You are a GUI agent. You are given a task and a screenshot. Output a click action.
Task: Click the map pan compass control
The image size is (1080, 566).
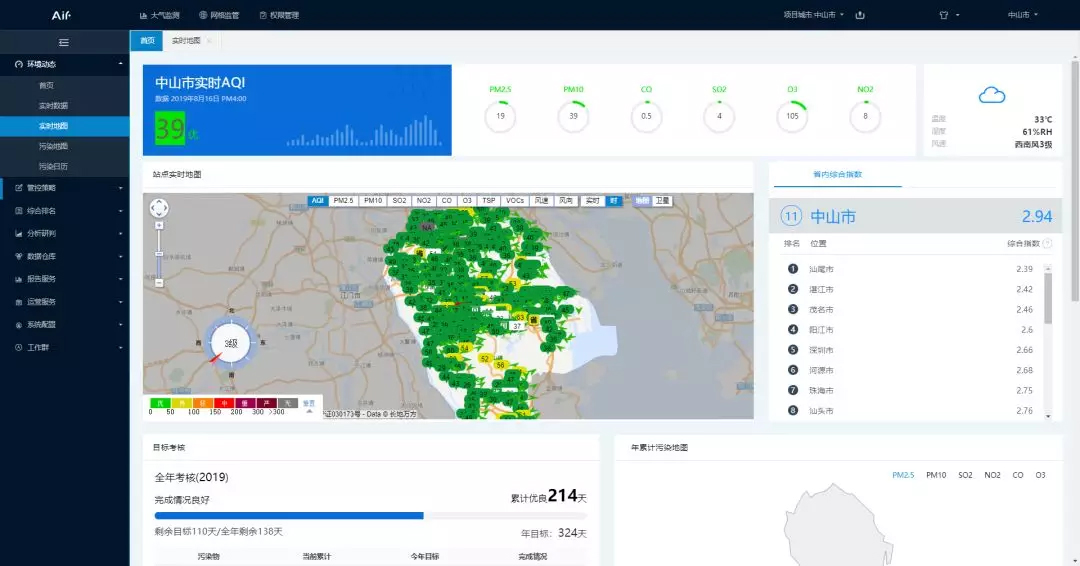[159, 208]
